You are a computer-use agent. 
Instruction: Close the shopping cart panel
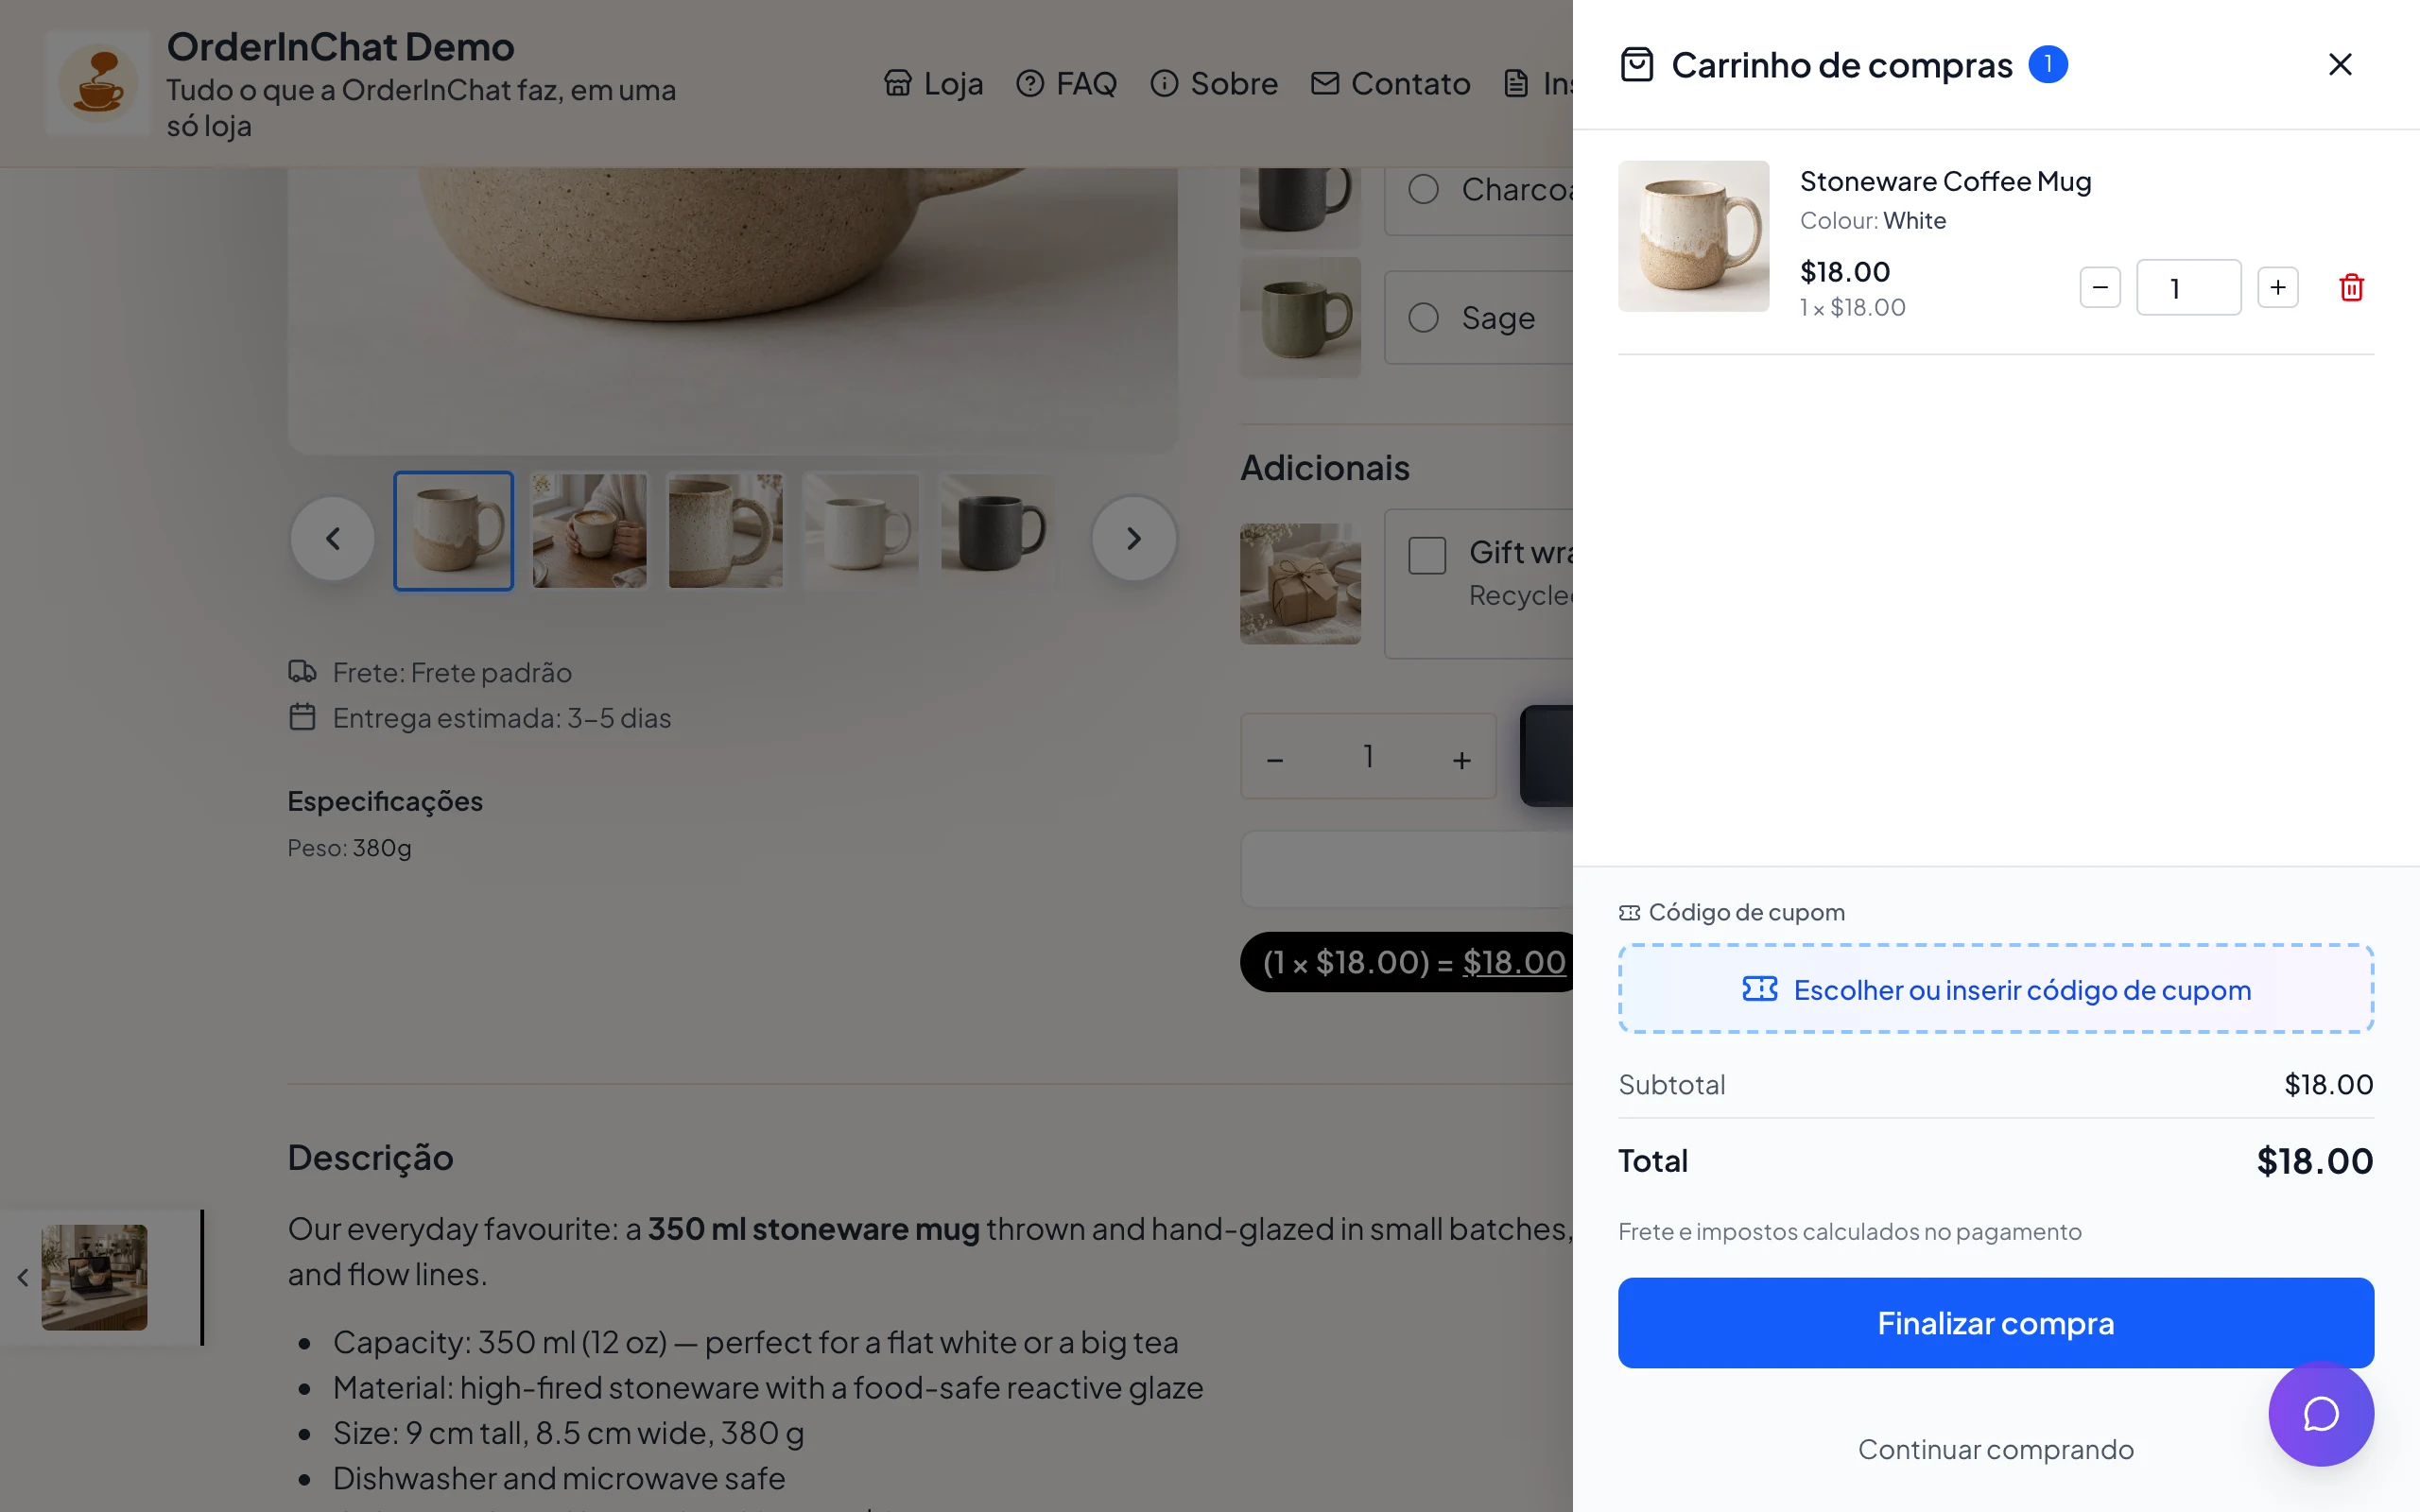coord(2340,65)
